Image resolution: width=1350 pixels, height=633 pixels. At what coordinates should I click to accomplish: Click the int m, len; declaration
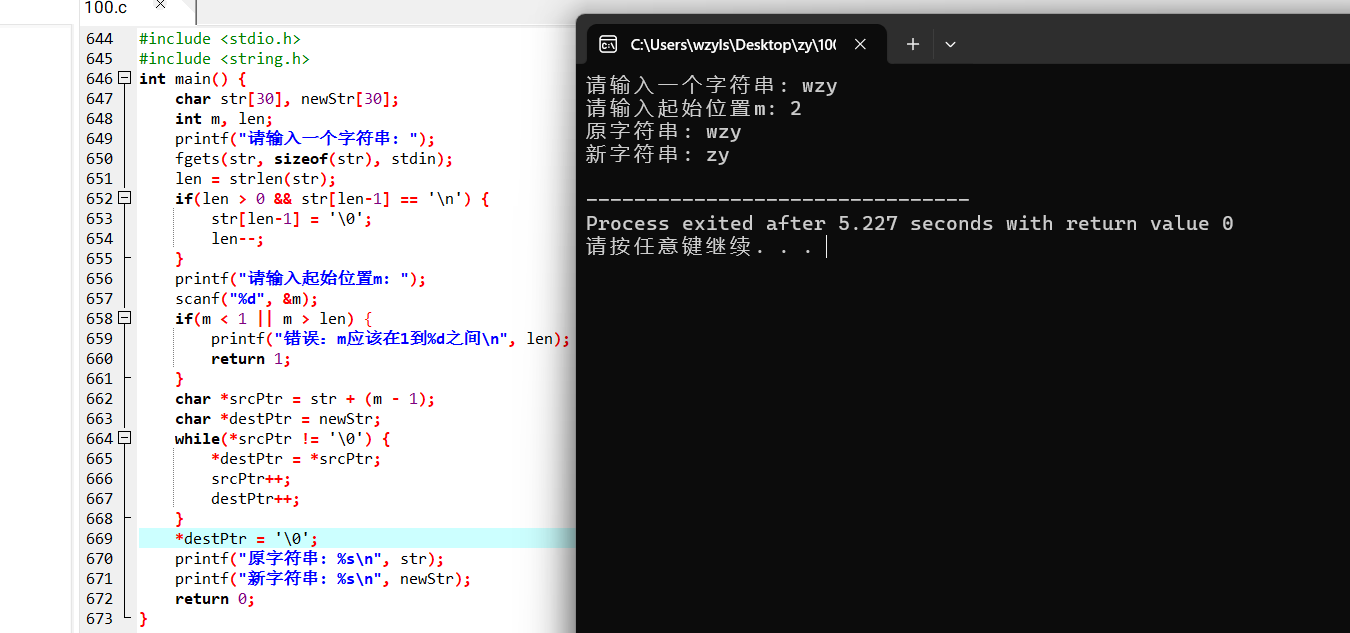pos(224,118)
